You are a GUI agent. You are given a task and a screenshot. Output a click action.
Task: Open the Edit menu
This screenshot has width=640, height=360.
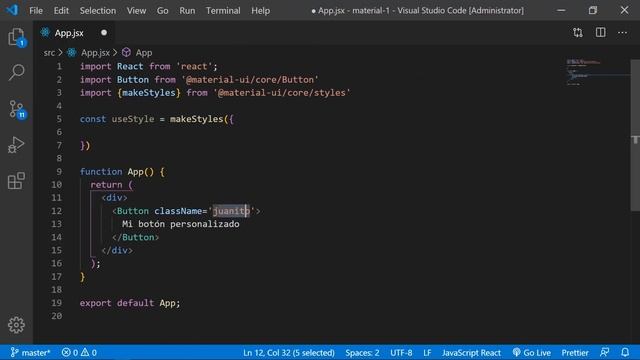(61, 11)
